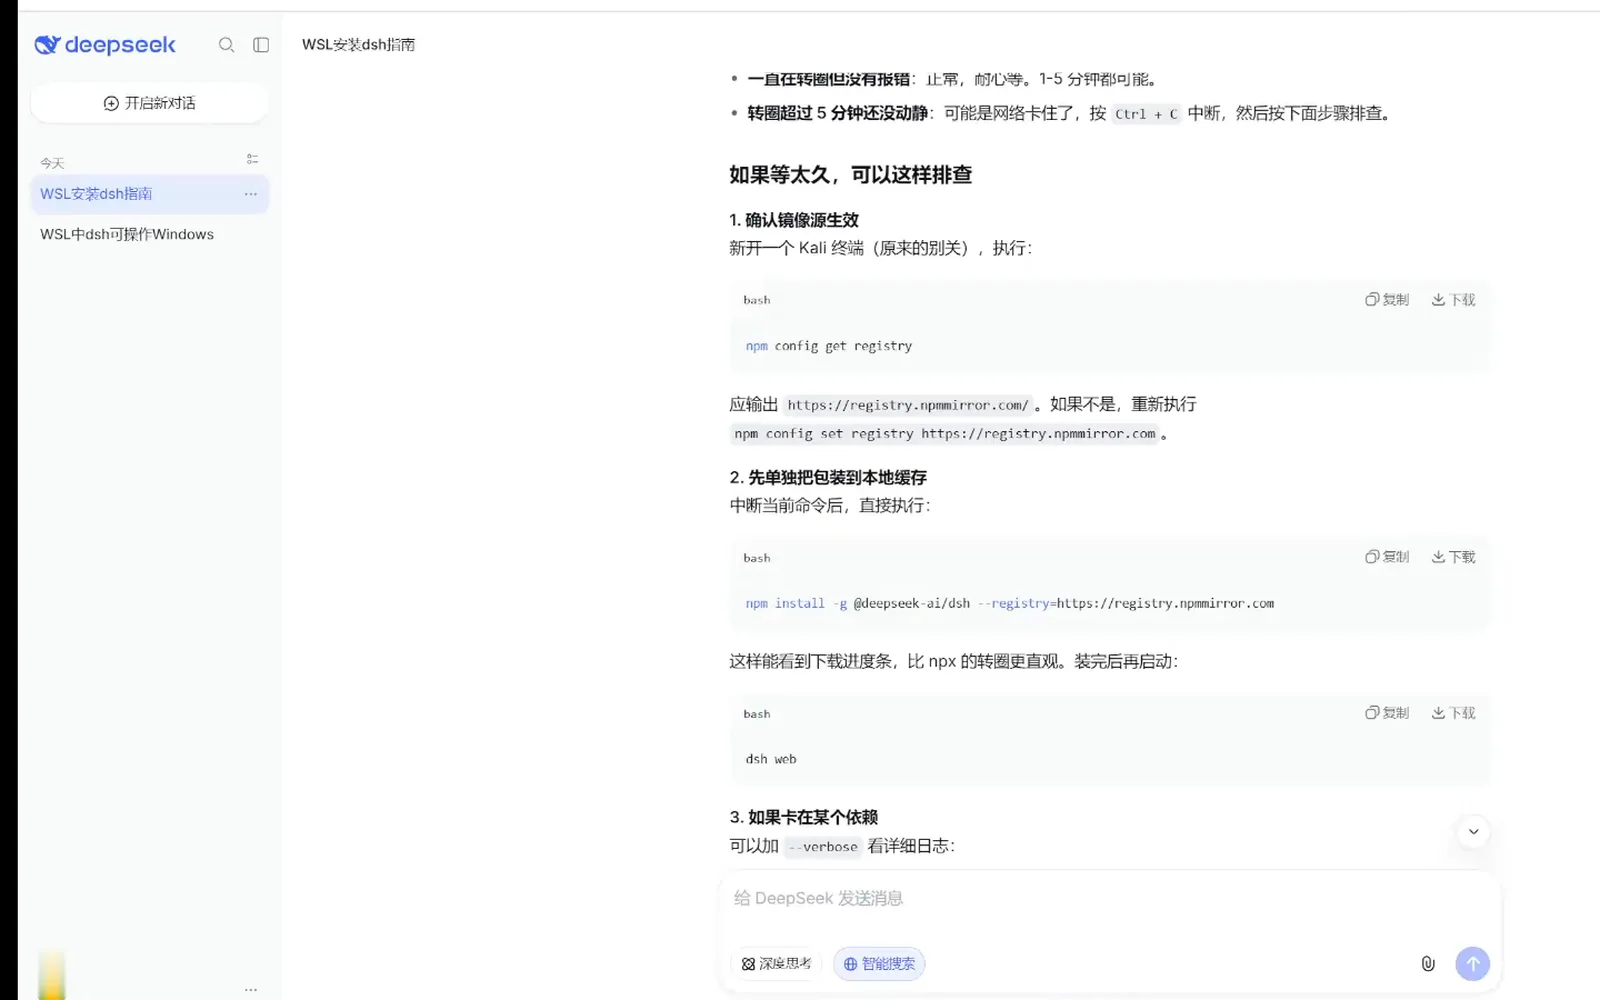Viewport: 1600px width, 1000px height.
Task: Click the user avatar thumbnail bottom left
Action: pos(52,975)
